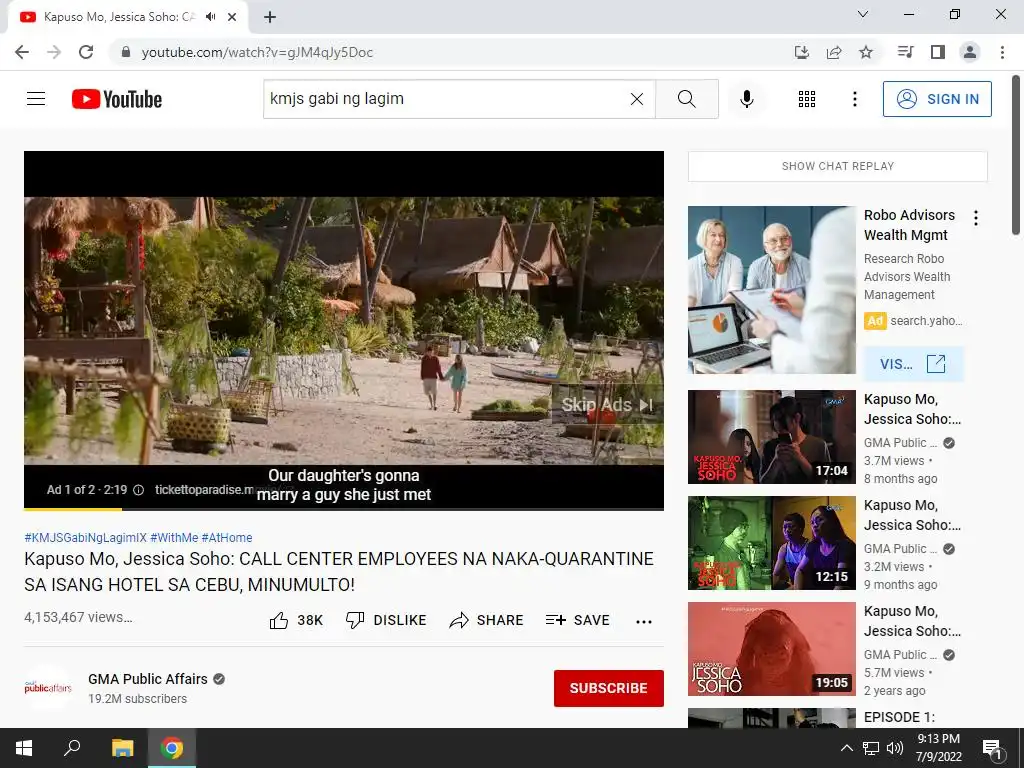The width and height of the screenshot is (1024, 768).
Task: Mute the tab using the speaker icon
Action: (210, 17)
